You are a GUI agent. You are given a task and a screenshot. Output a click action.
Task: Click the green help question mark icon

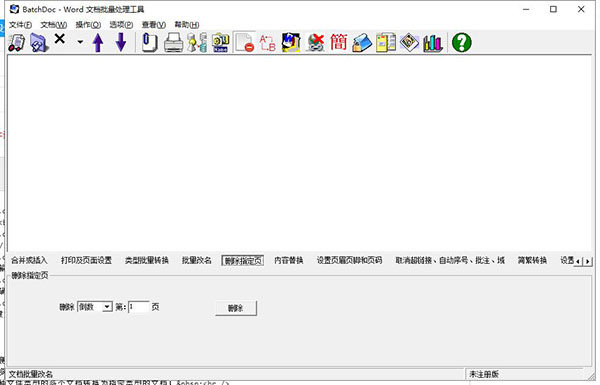point(461,42)
